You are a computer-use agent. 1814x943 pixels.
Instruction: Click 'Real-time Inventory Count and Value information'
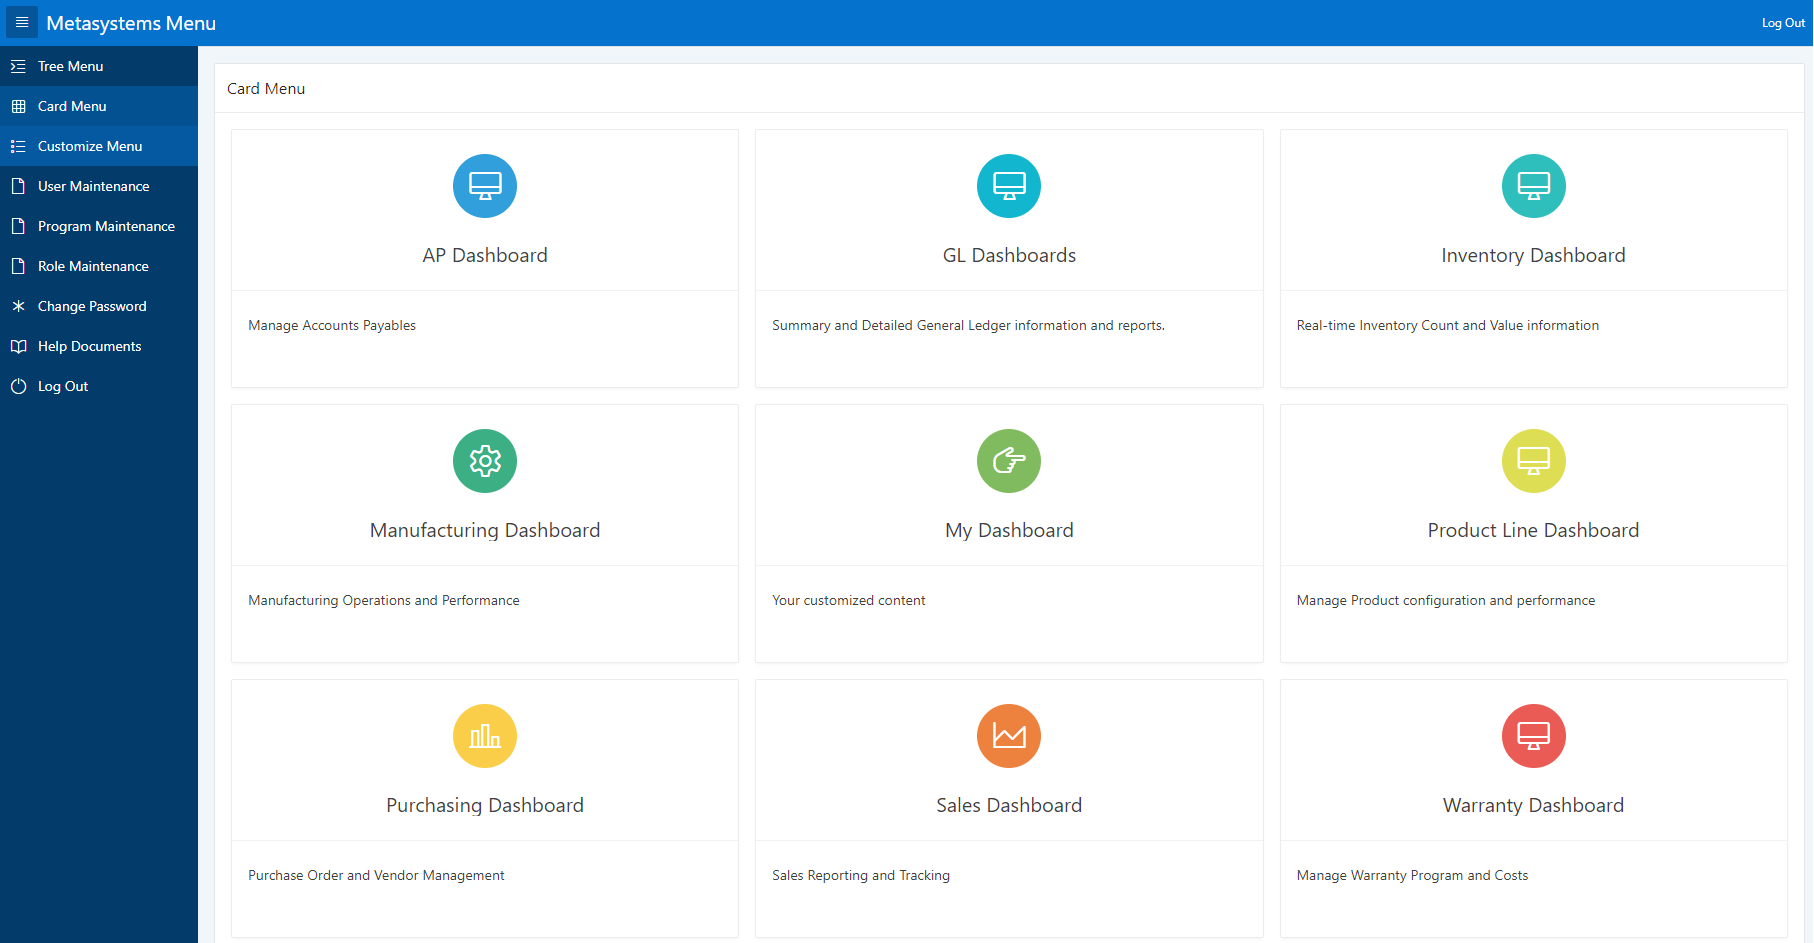[x=1447, y=325]
